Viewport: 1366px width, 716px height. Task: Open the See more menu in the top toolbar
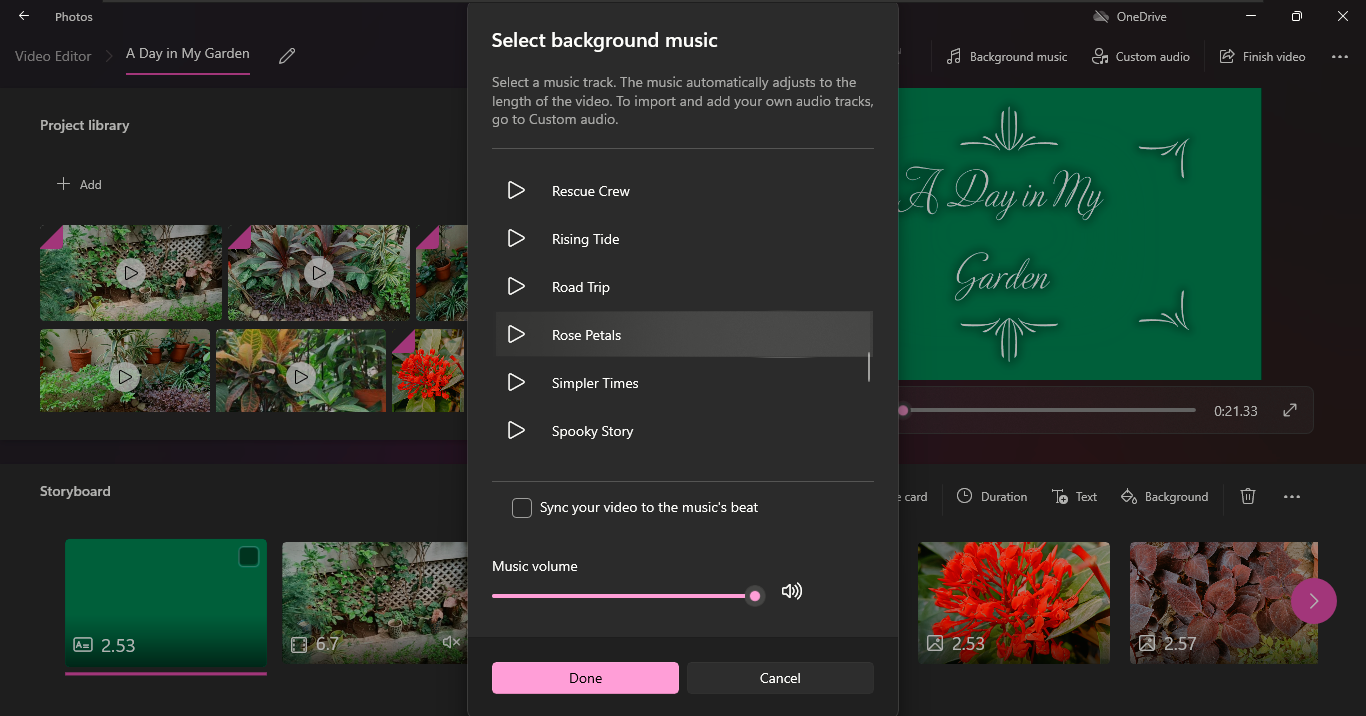pos(1339,56)
